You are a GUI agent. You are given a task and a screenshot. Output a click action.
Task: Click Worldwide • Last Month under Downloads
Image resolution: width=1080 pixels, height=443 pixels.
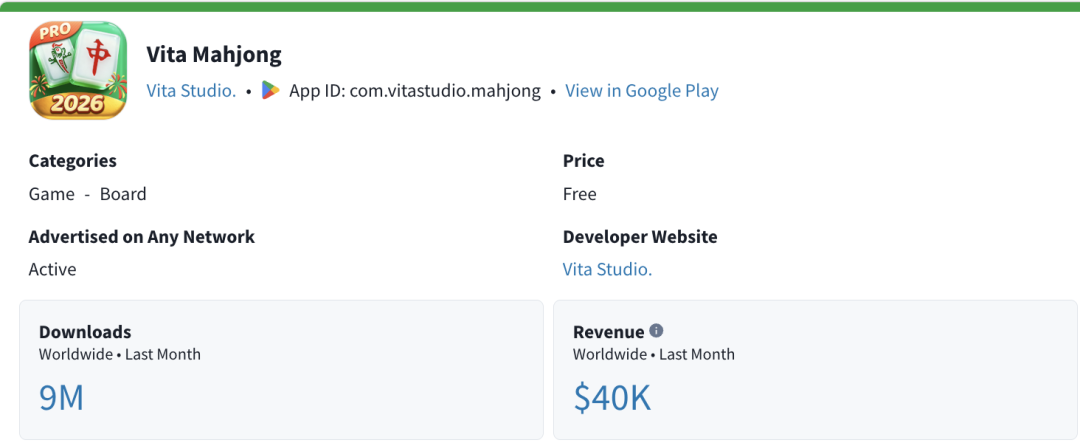coord(120,355)
